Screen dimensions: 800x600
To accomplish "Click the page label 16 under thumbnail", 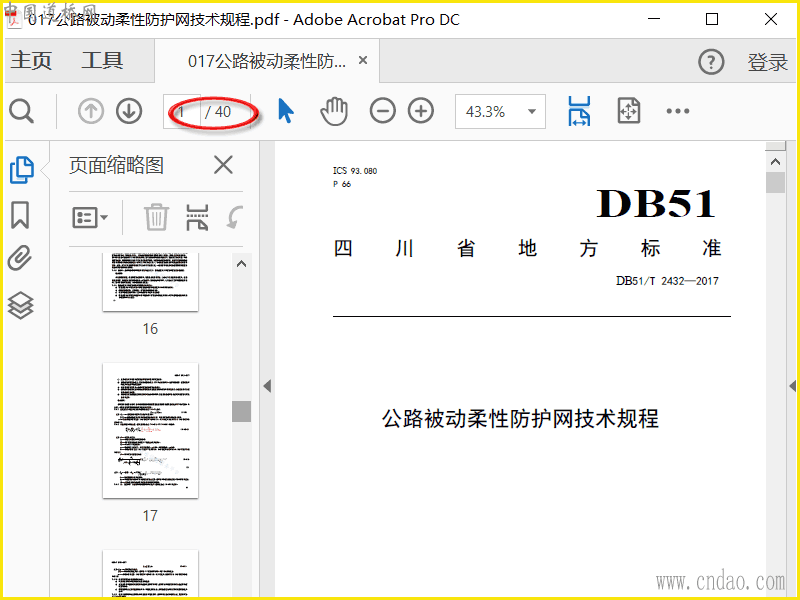I will (x=150, y=329).
